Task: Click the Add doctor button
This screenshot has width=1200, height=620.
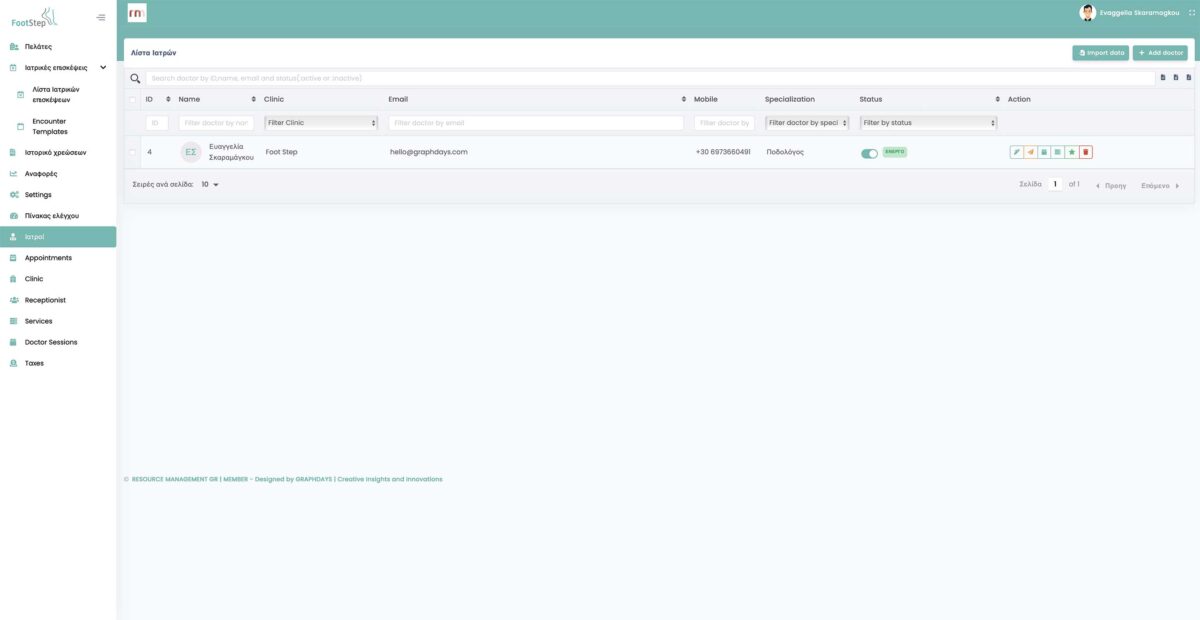Action: click(x=1160, y=52)
